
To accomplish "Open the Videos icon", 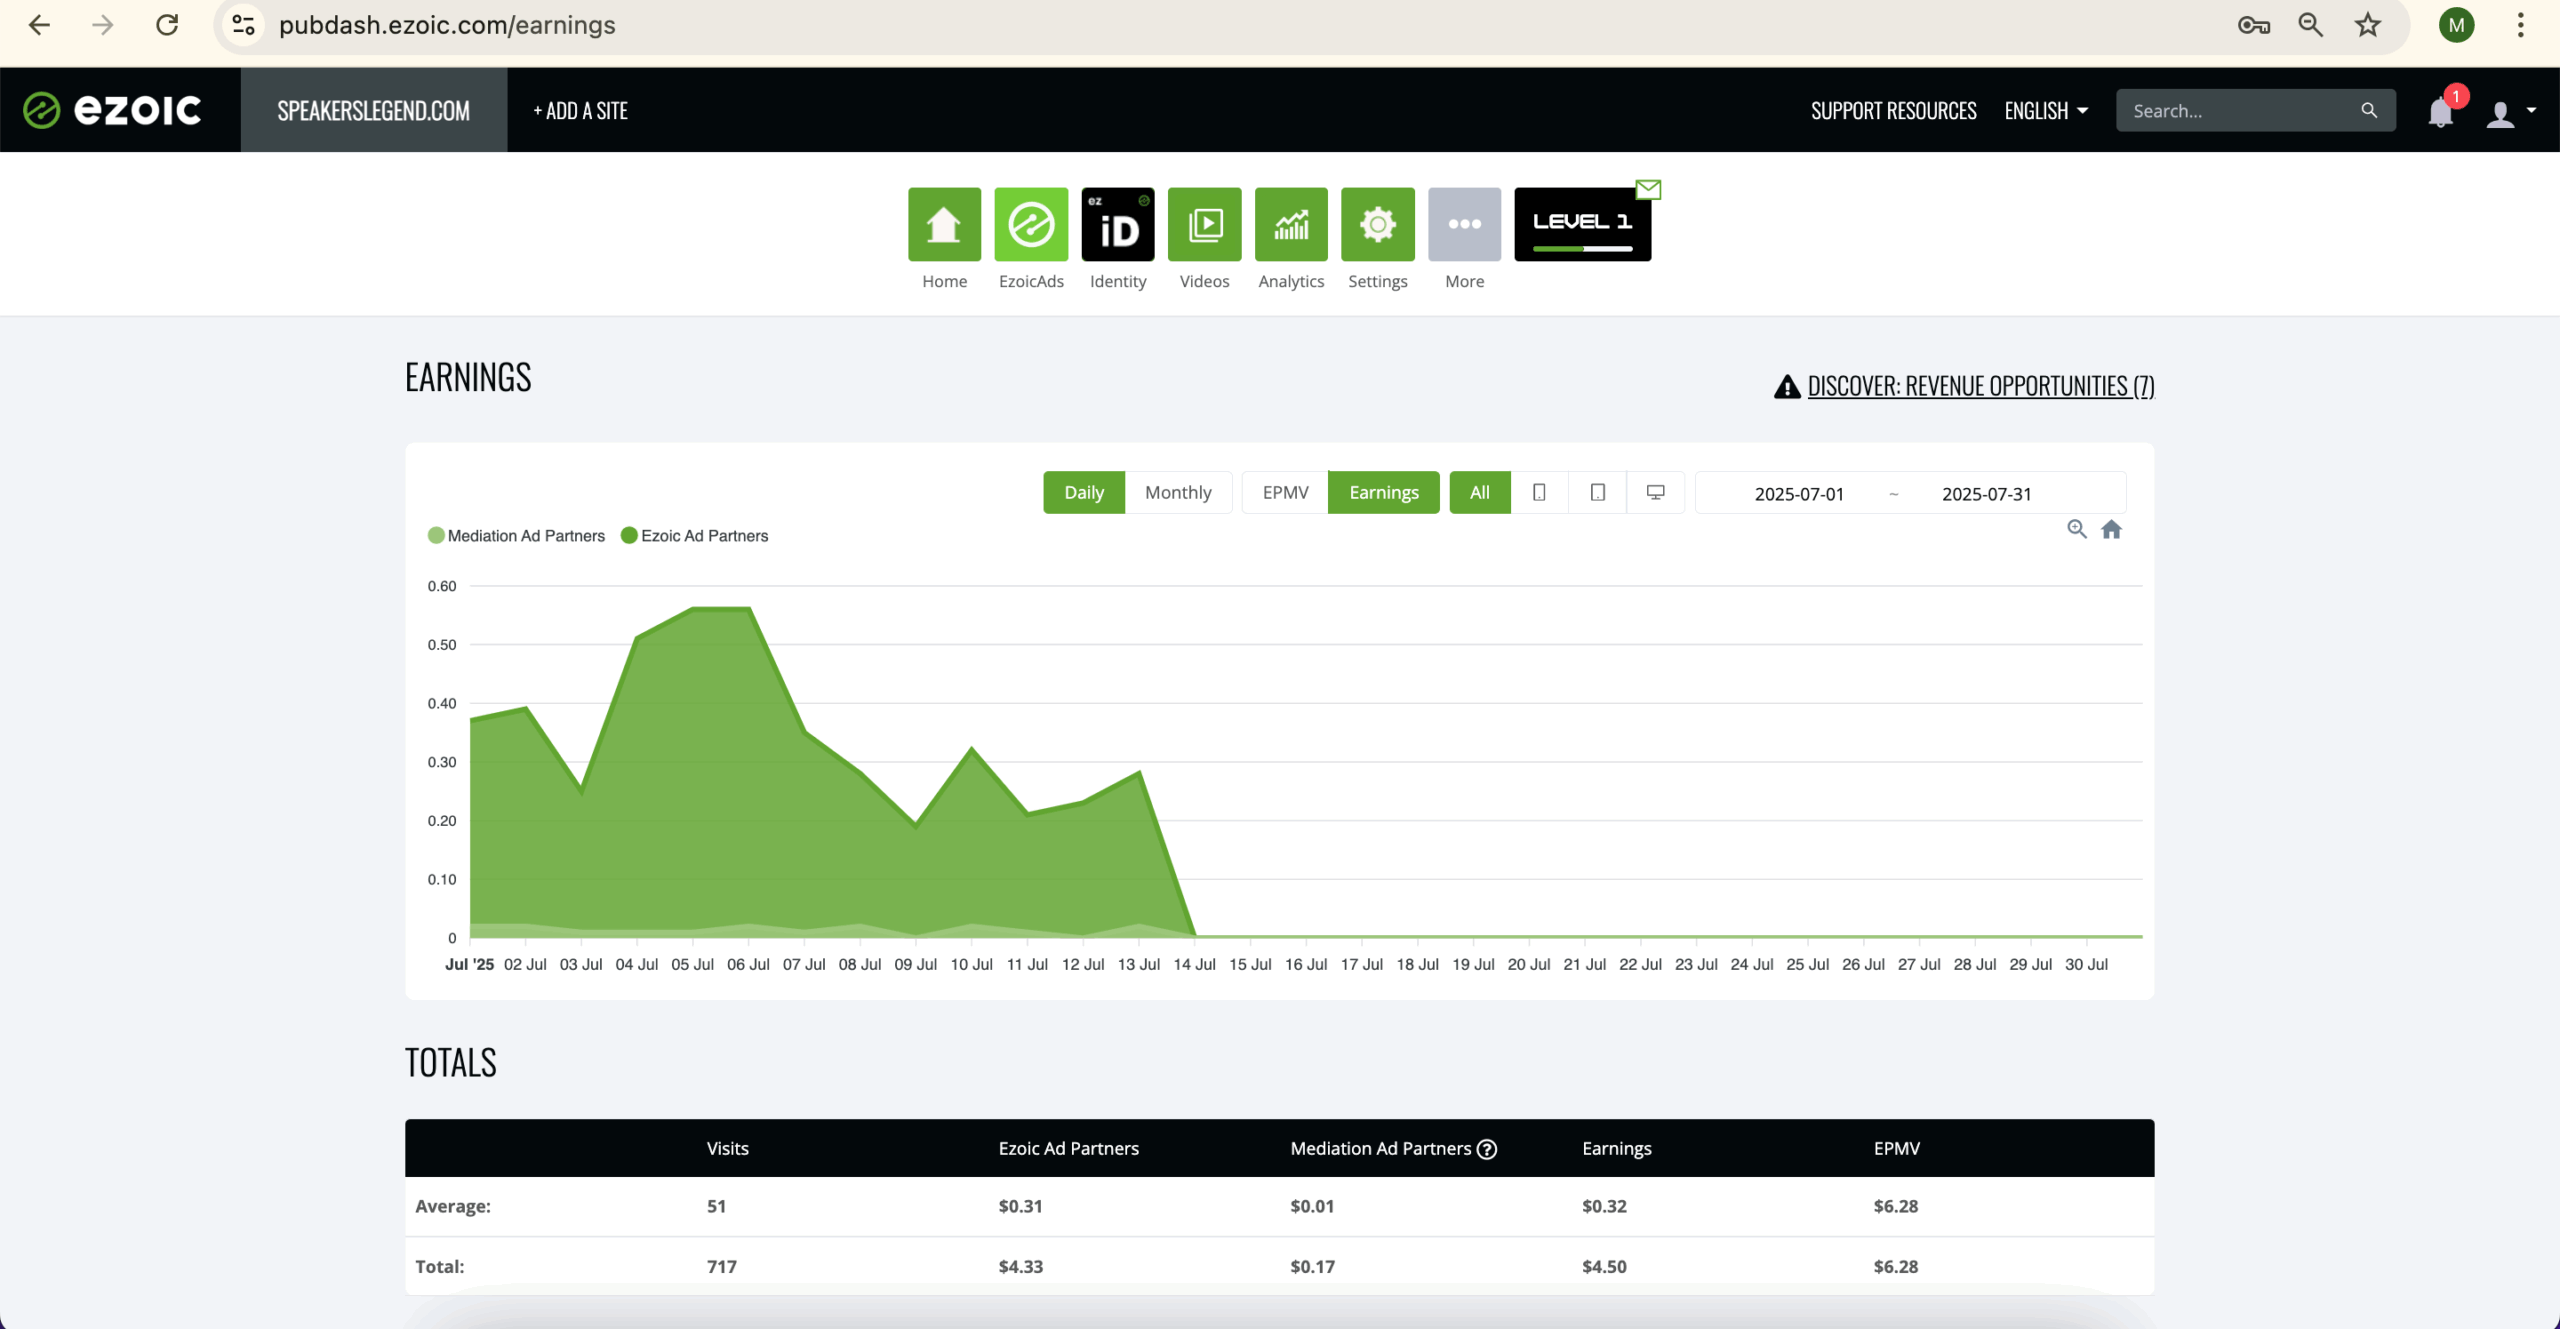I will click(x=1204, y=224).
